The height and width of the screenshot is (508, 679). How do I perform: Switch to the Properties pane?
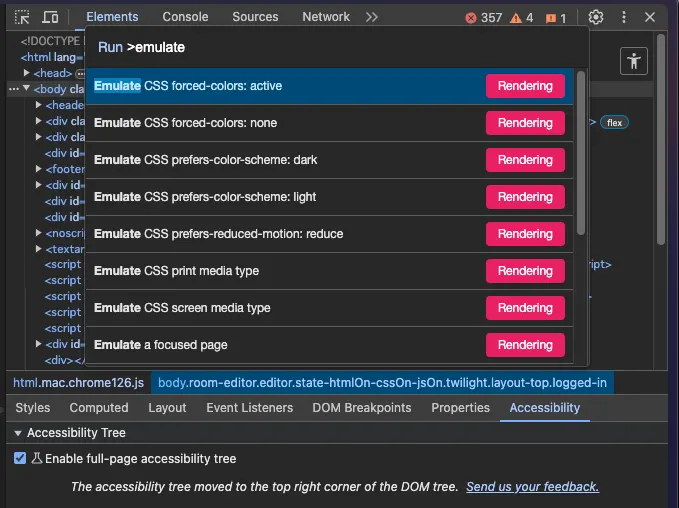click(460, 408)
